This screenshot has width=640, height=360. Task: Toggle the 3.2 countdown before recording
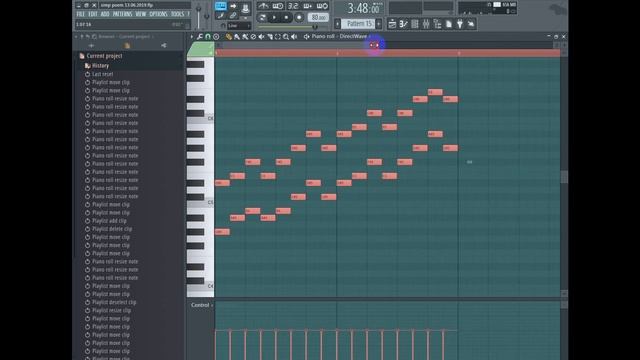[x=293, y=6]
